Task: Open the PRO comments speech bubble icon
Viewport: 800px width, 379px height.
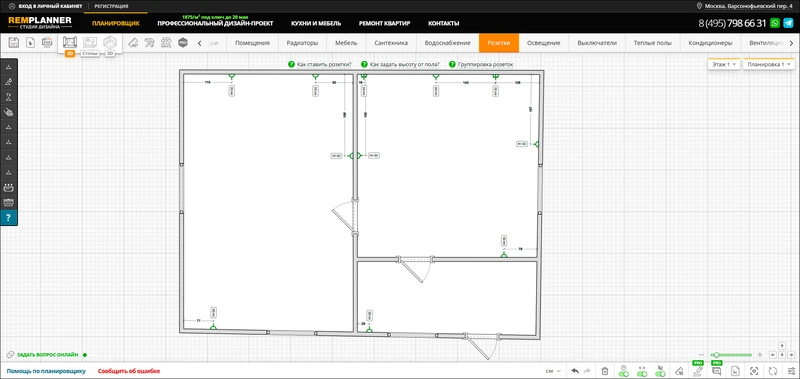Action: (x=716, y=370)
